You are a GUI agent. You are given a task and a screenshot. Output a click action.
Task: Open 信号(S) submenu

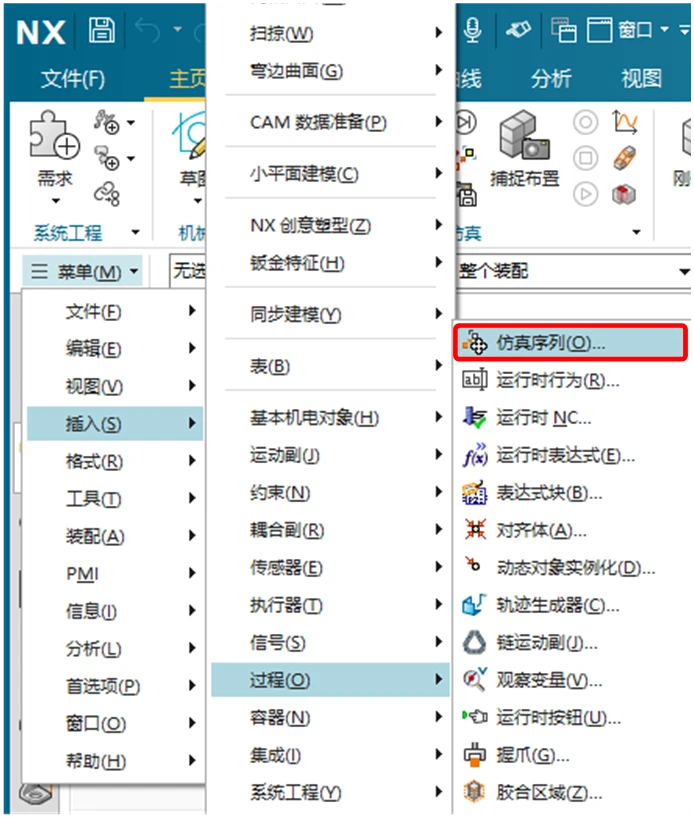click(x=330, y=643)
